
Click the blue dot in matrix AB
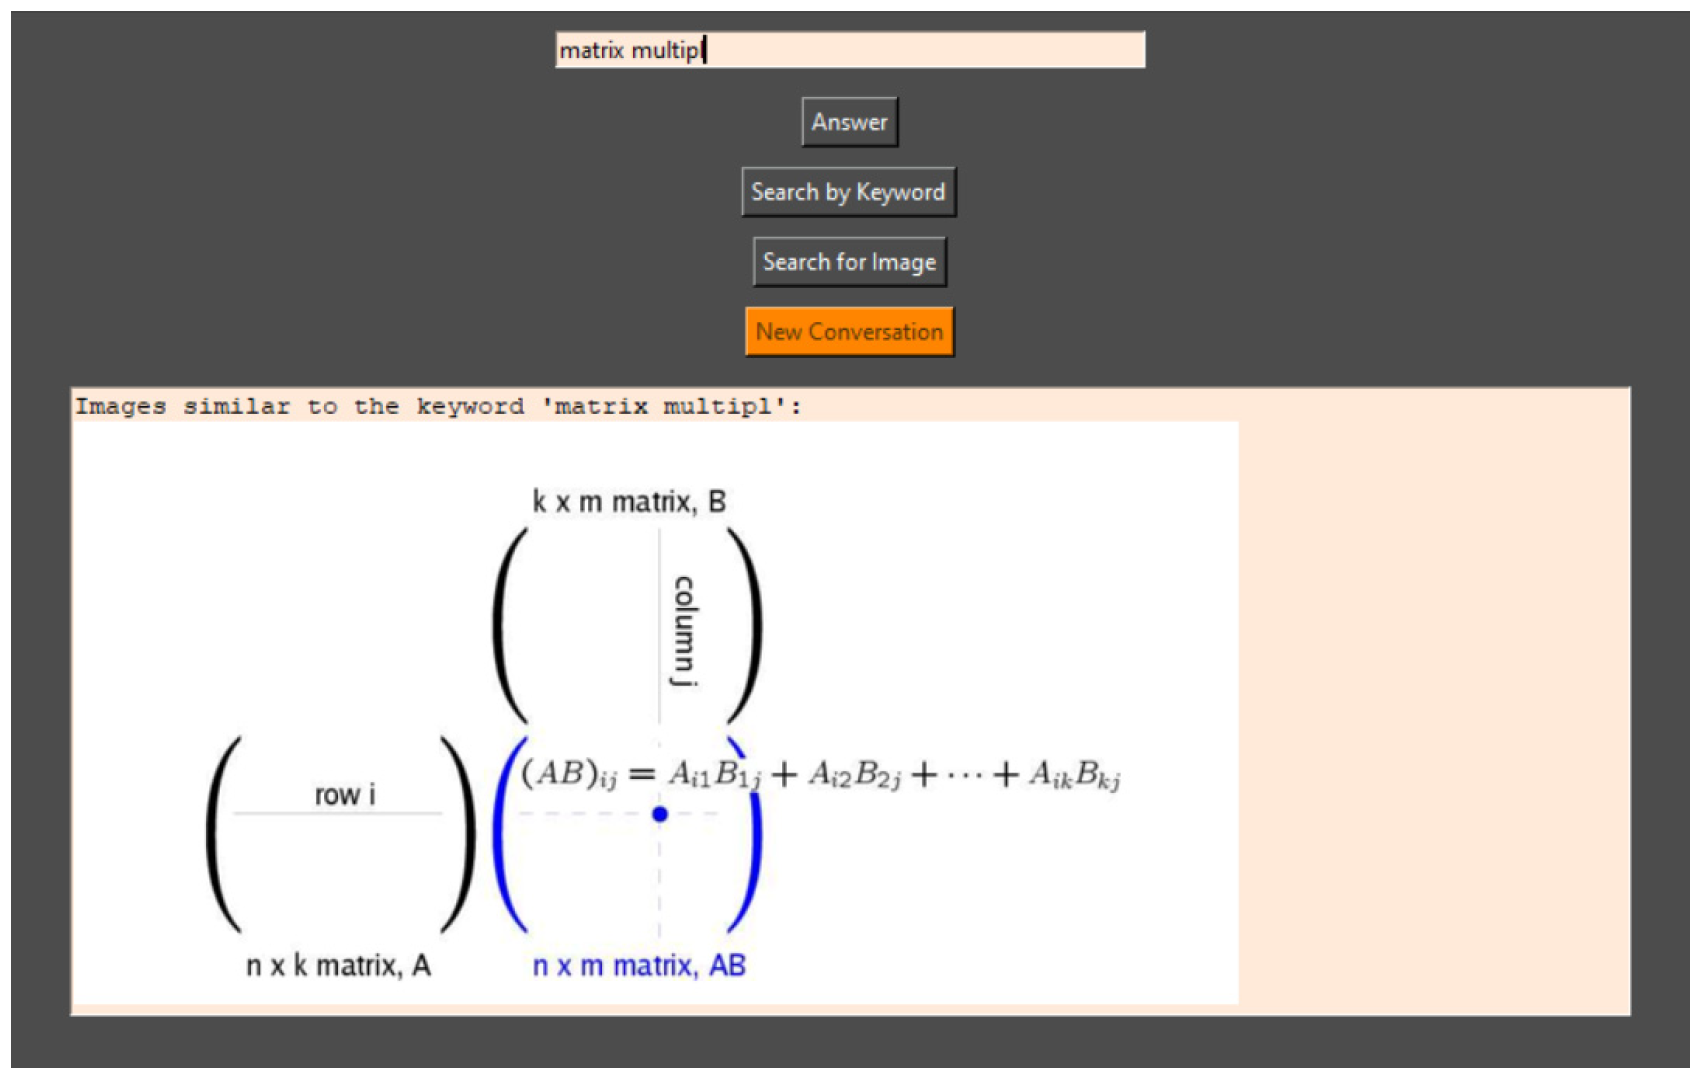[659, 814]
